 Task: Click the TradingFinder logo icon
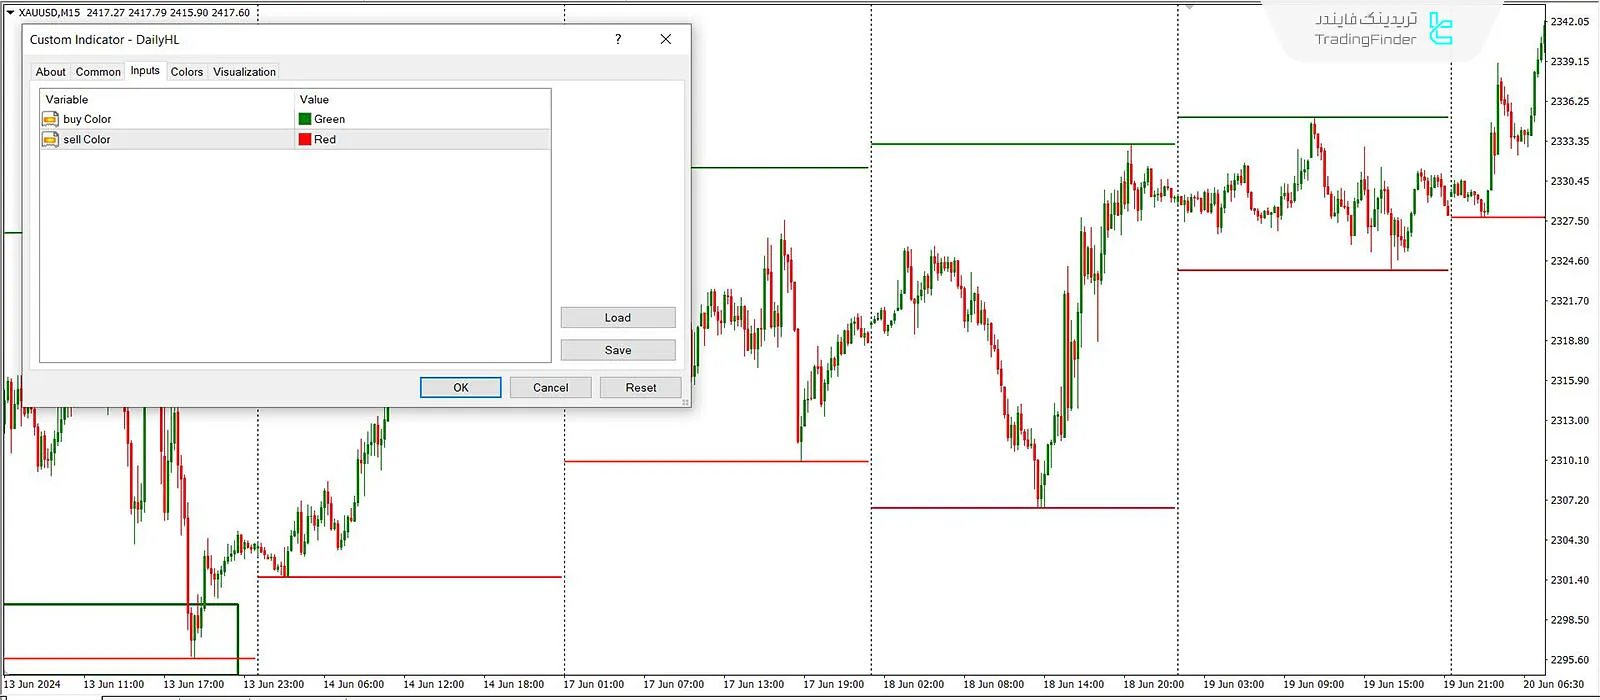[x=1440, y=29]
